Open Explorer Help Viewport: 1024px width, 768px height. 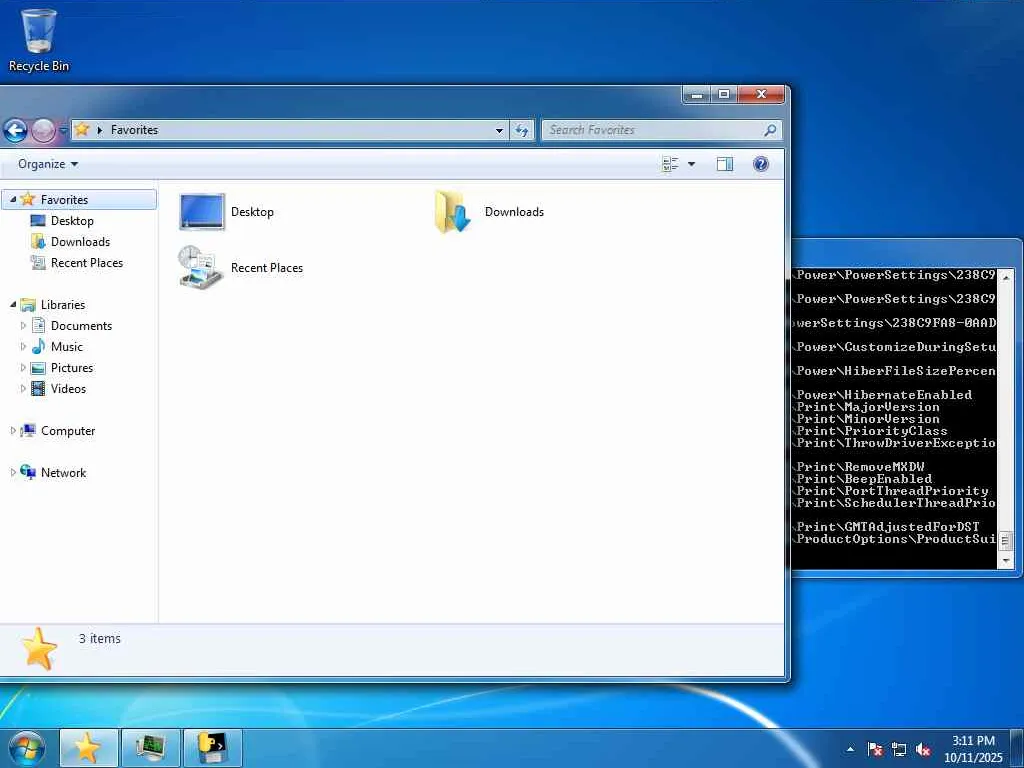coord(761,164)
